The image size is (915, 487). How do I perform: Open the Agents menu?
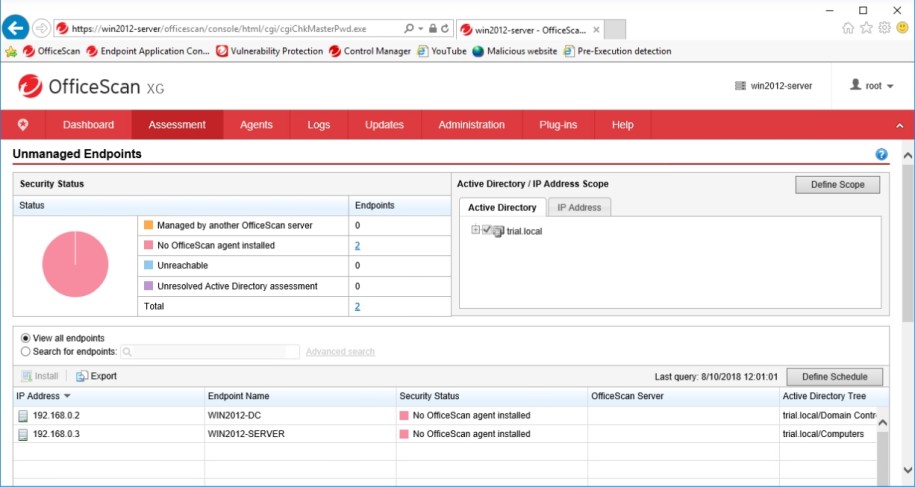[x=256, y=125]
